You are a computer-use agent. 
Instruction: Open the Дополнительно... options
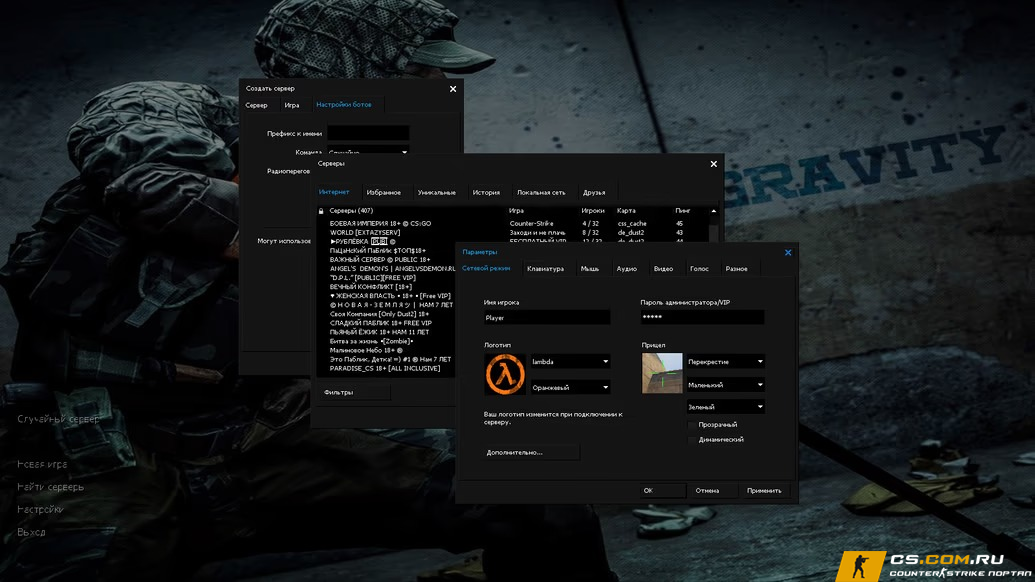(x=531, y=453)
